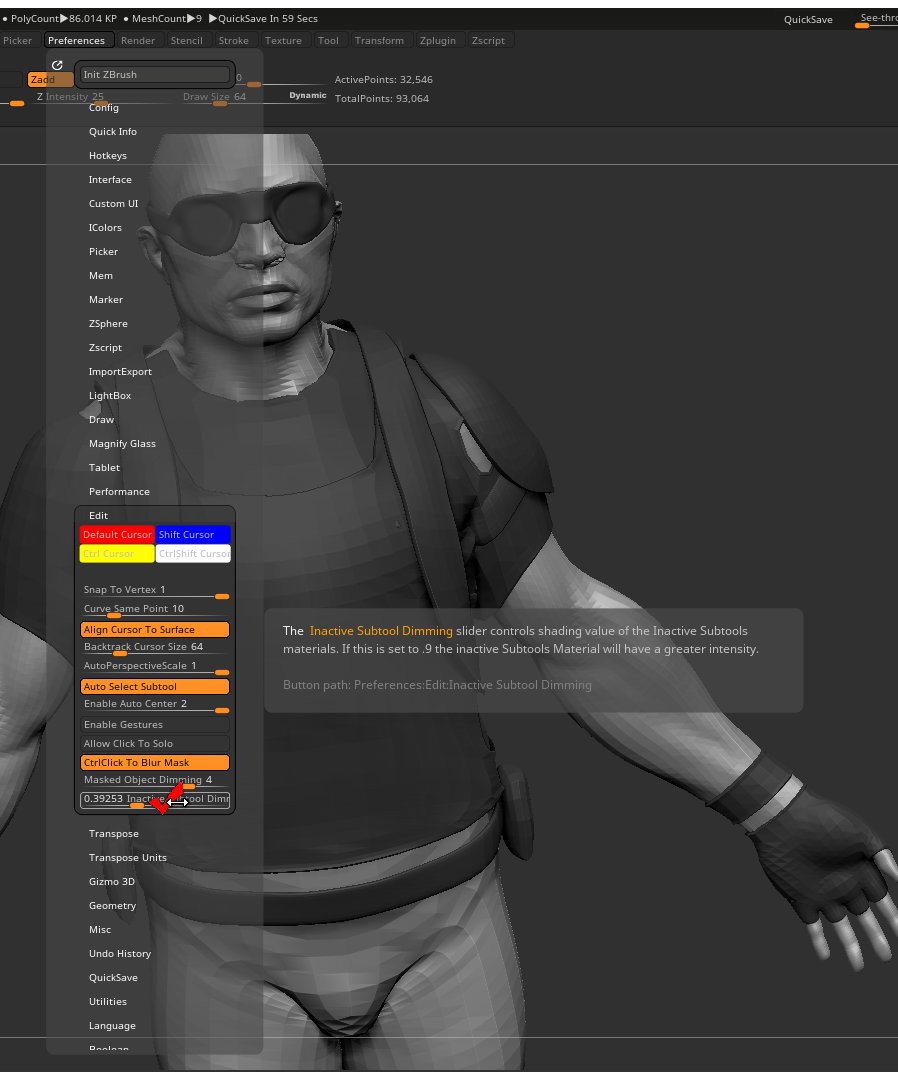Viewport: 898px width, 1072px height.
Task: Enable Gestures option
Action: click(155, 725)
